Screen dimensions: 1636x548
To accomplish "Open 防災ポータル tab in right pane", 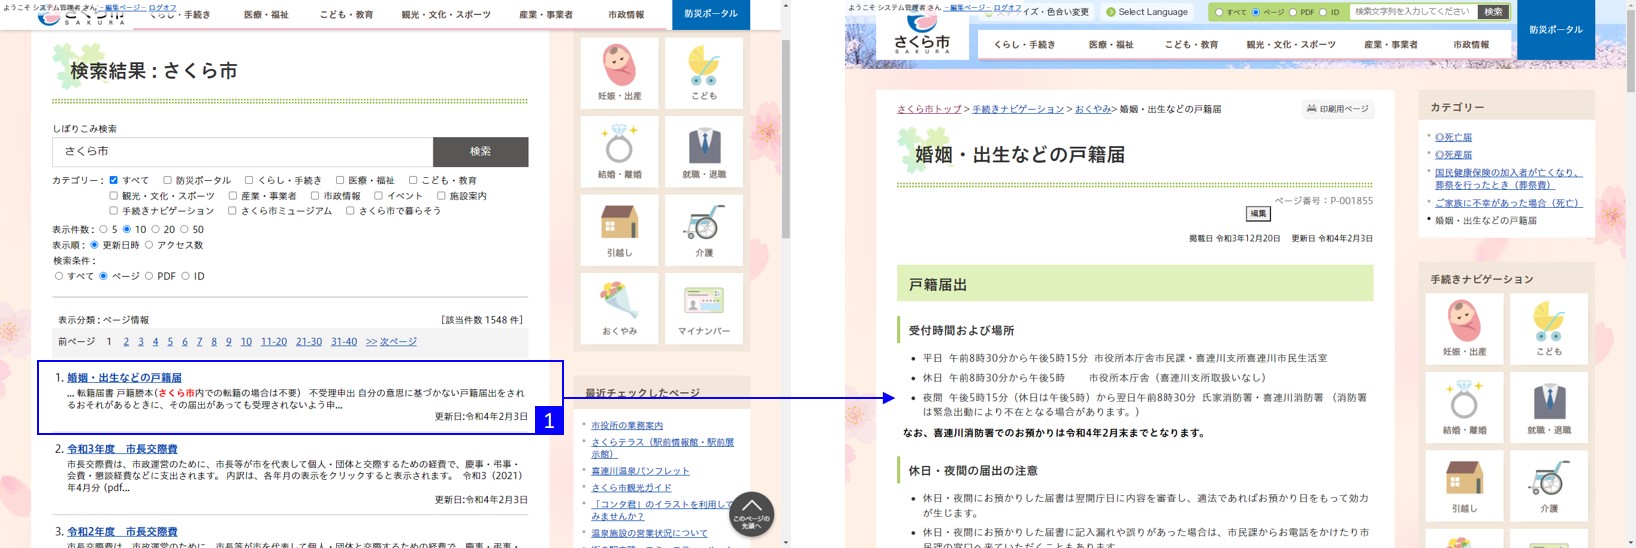I will pyautogui.click(x=1556, y=30).
